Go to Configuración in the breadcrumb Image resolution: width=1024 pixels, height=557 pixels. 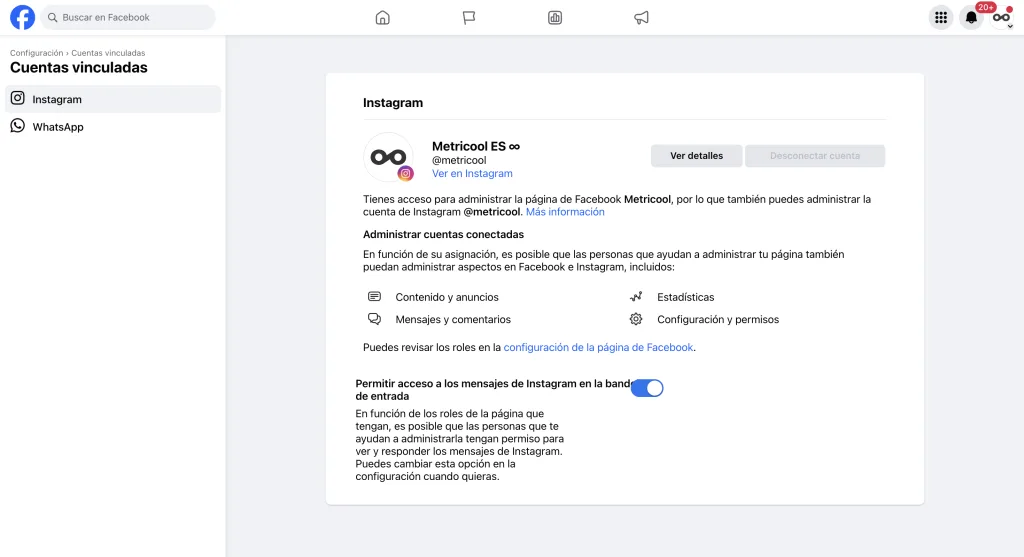[x=37, y=53]
